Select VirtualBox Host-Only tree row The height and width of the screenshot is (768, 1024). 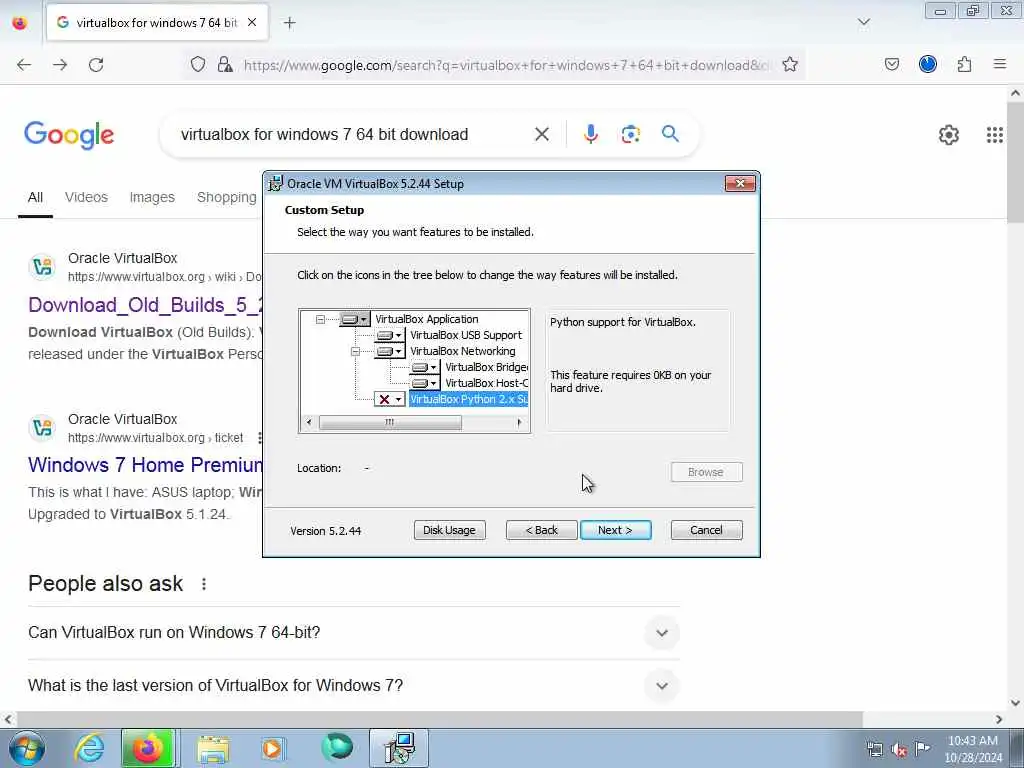tap(486, 383)
